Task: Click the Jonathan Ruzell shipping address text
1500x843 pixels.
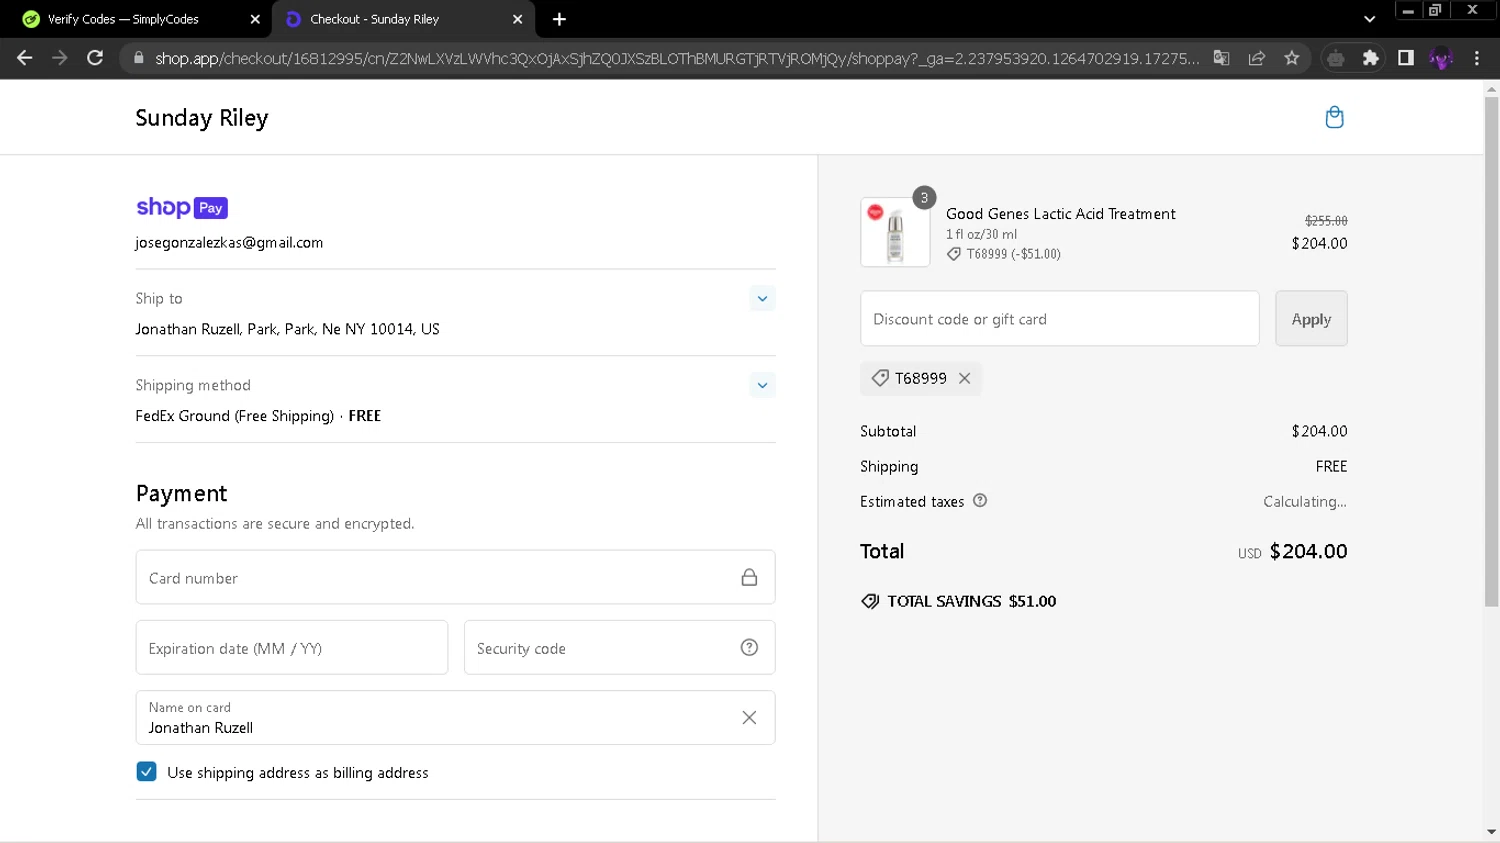Action: (287, 329)
